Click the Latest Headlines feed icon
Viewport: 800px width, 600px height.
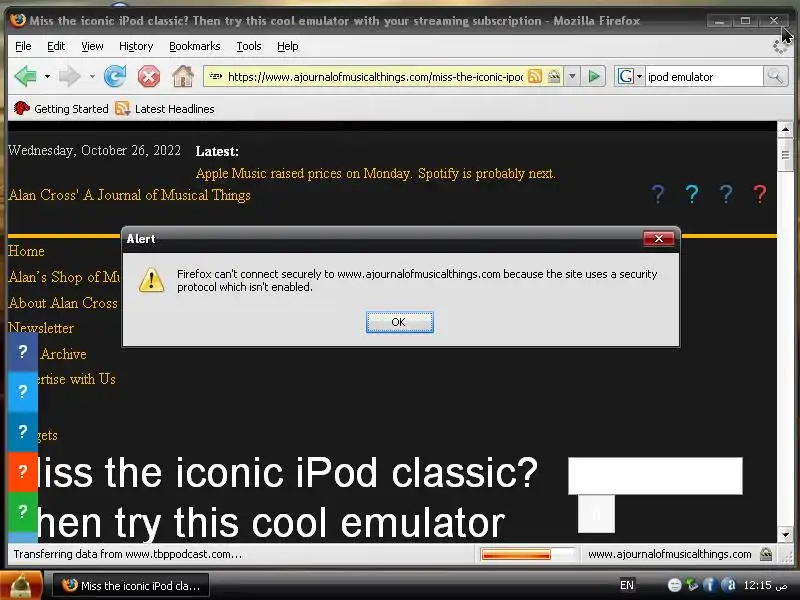(x=122, y=108)
